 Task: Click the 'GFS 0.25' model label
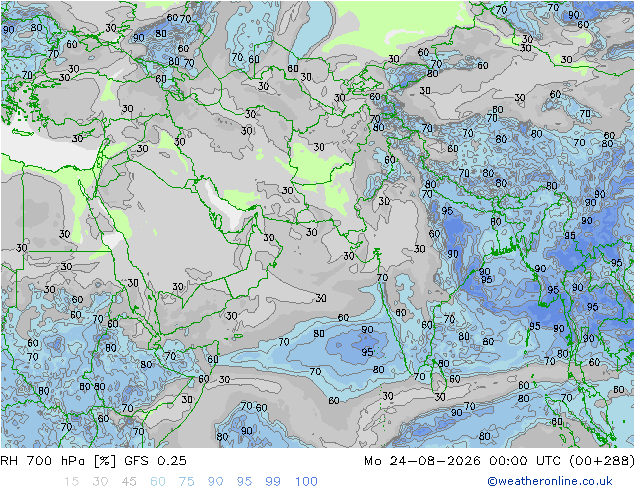156,461
